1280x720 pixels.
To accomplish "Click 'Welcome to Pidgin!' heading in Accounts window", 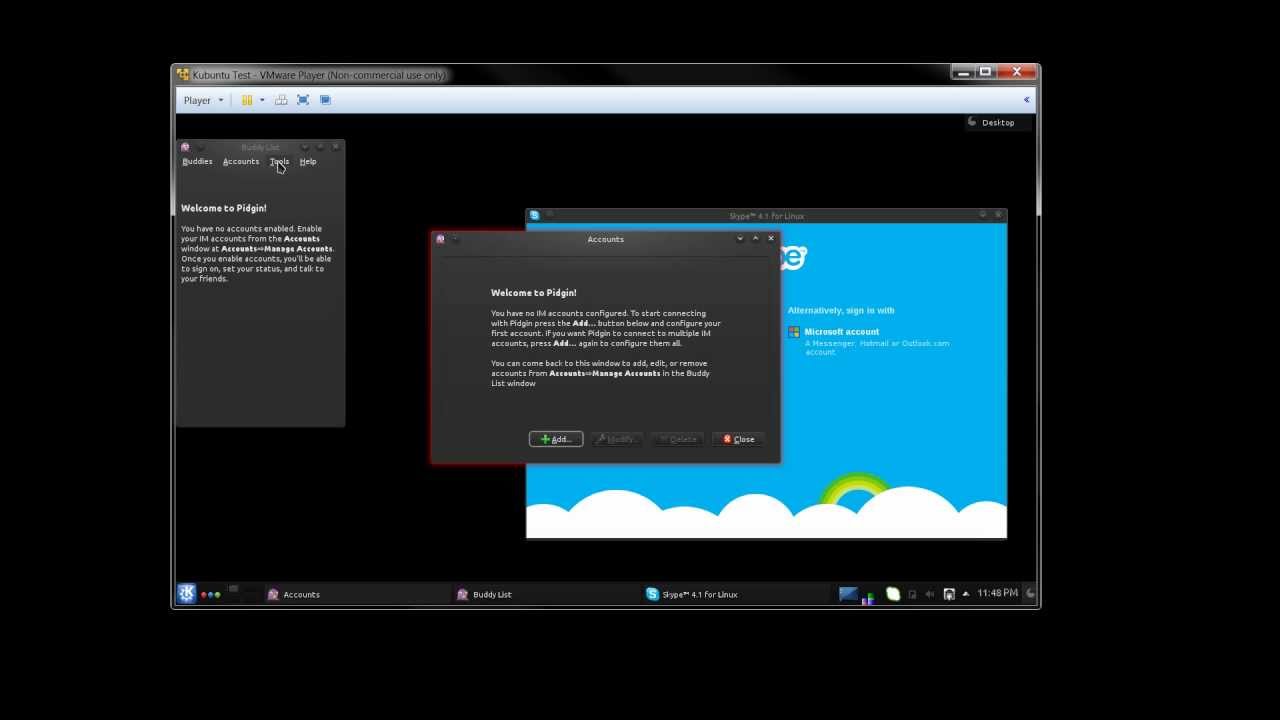I will point(534,293).
